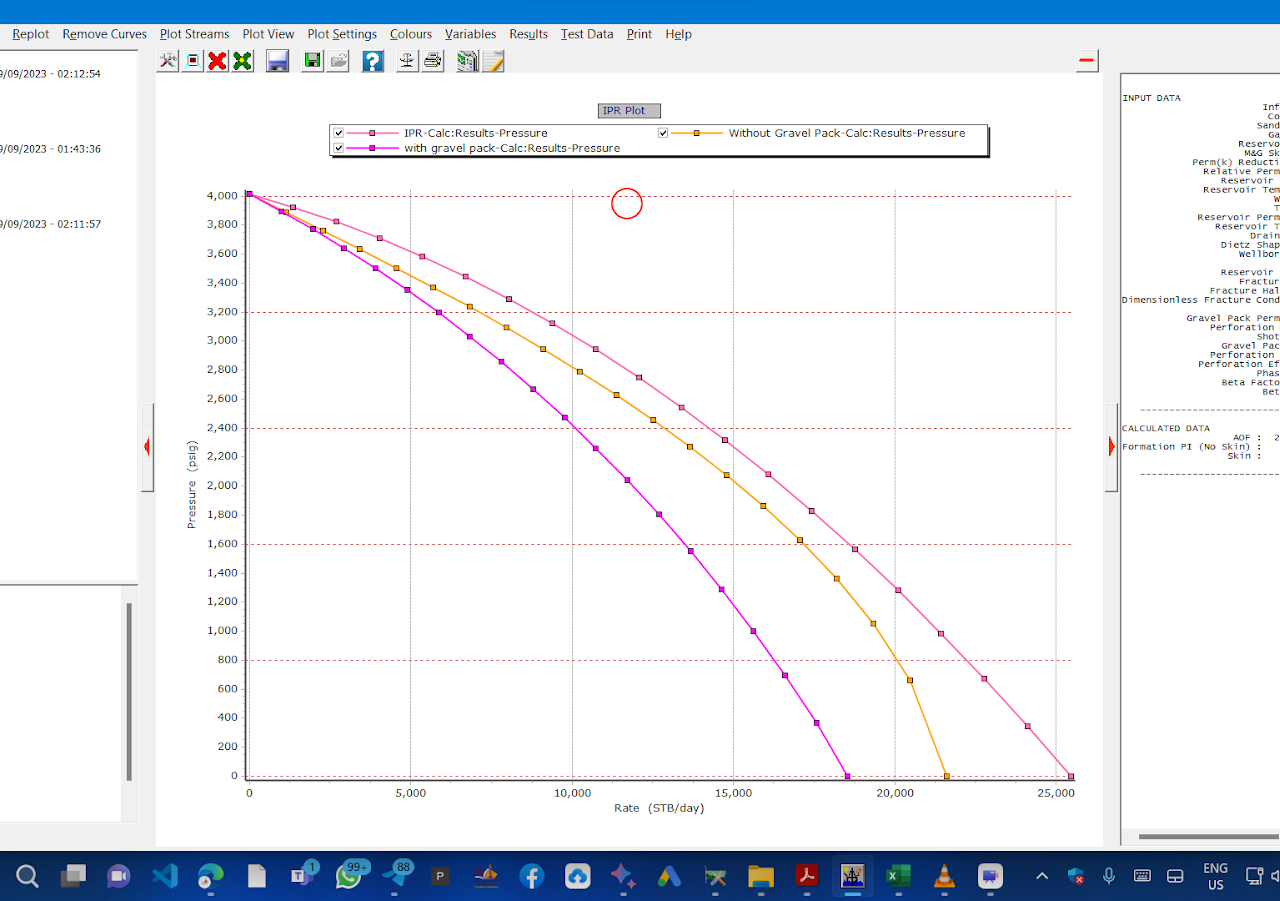Click the zoom-to-extents frame icon
The width and height of the screenshot is (1280, 901).
click(x=193, y=61)
